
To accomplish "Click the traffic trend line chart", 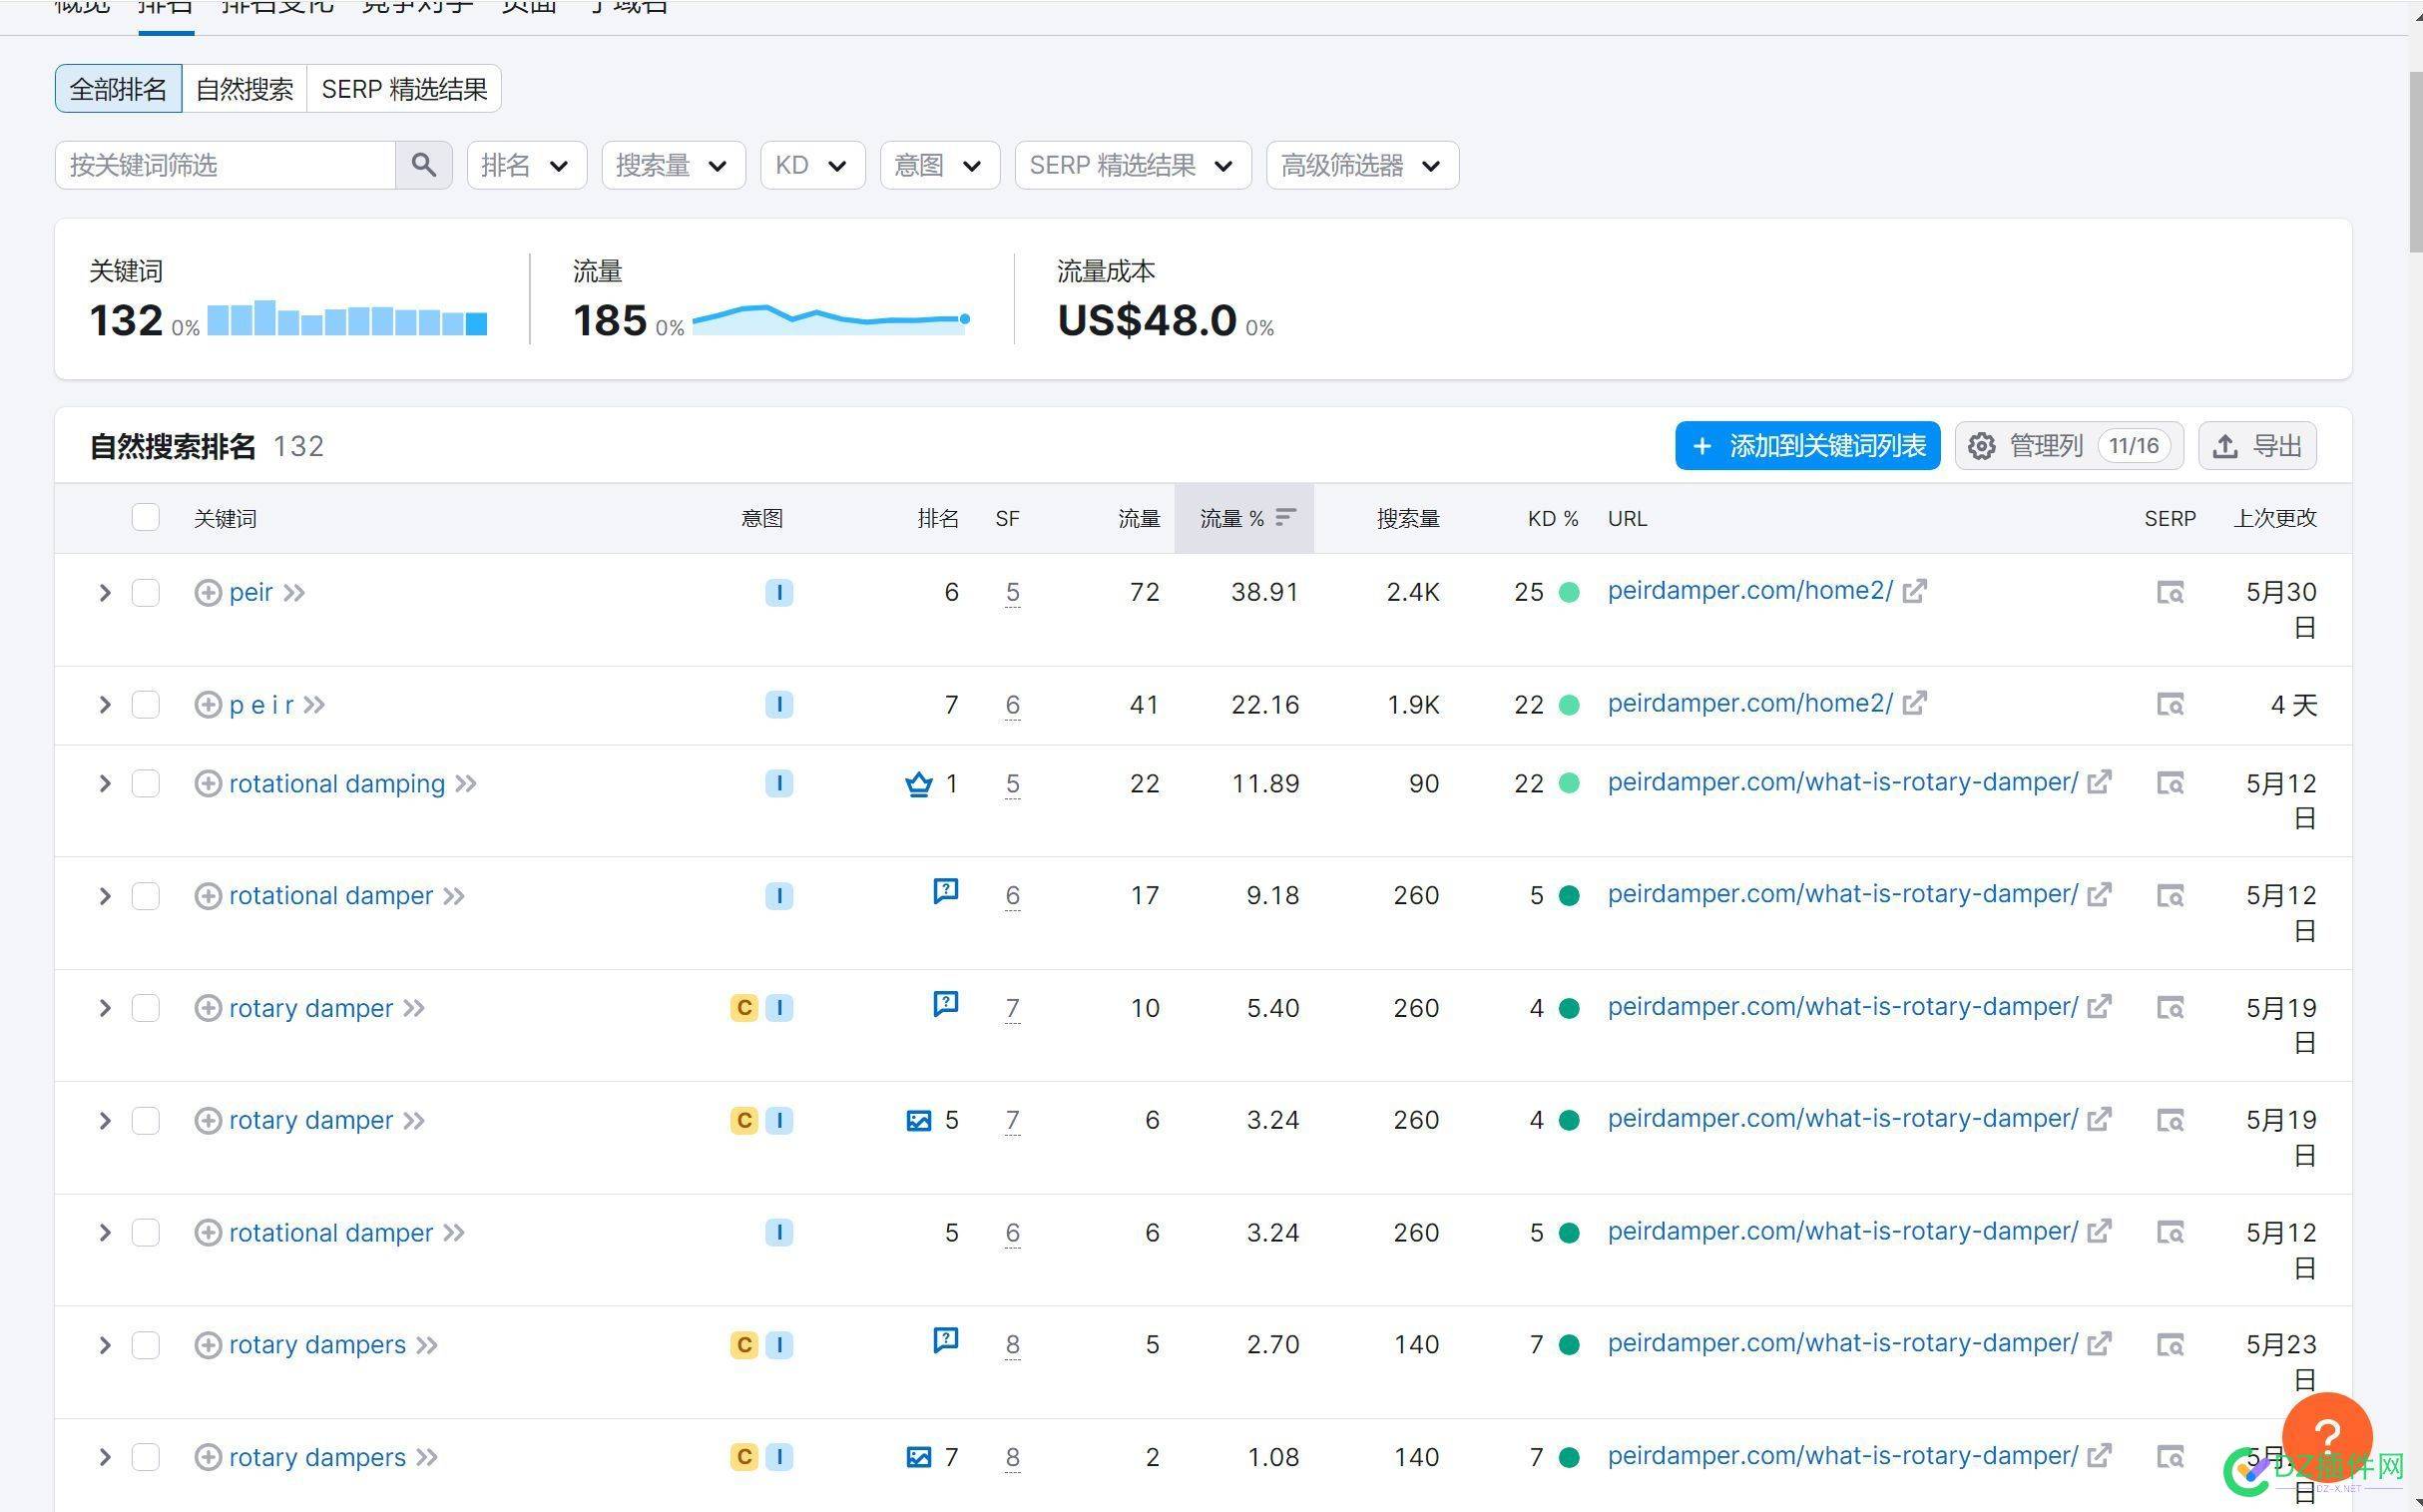I will 831,319.
